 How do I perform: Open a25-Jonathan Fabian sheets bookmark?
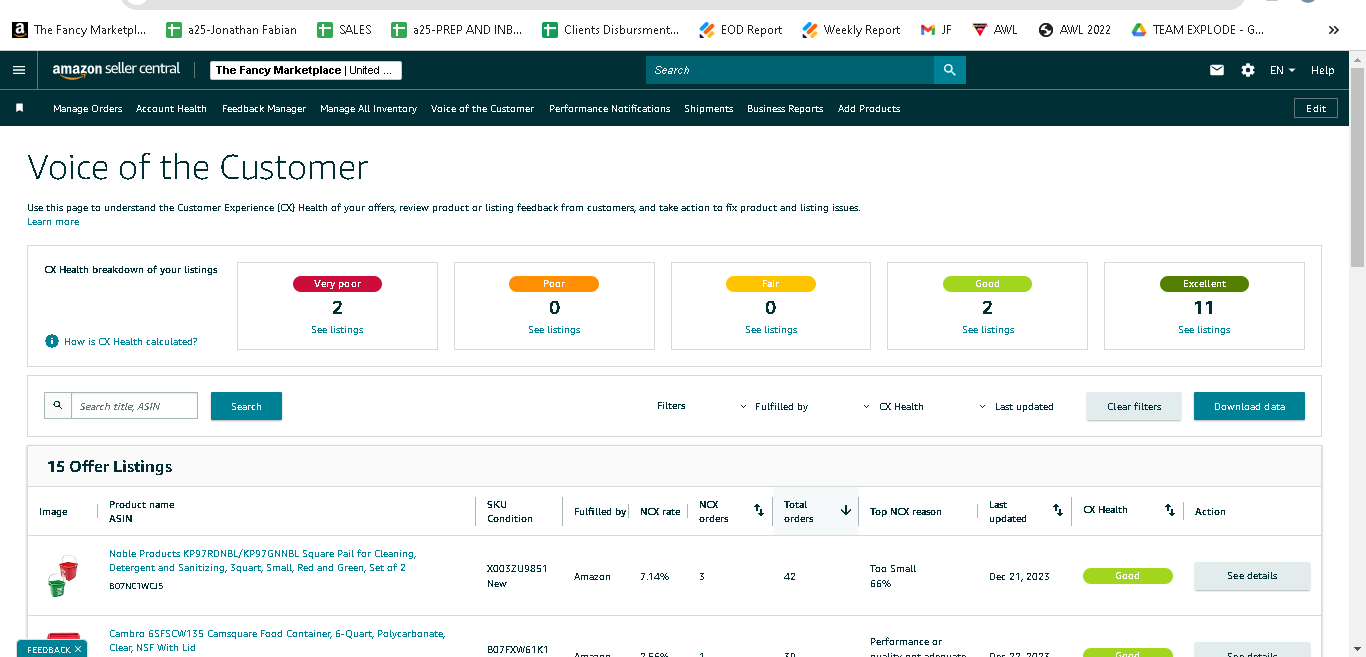(232, 30)
